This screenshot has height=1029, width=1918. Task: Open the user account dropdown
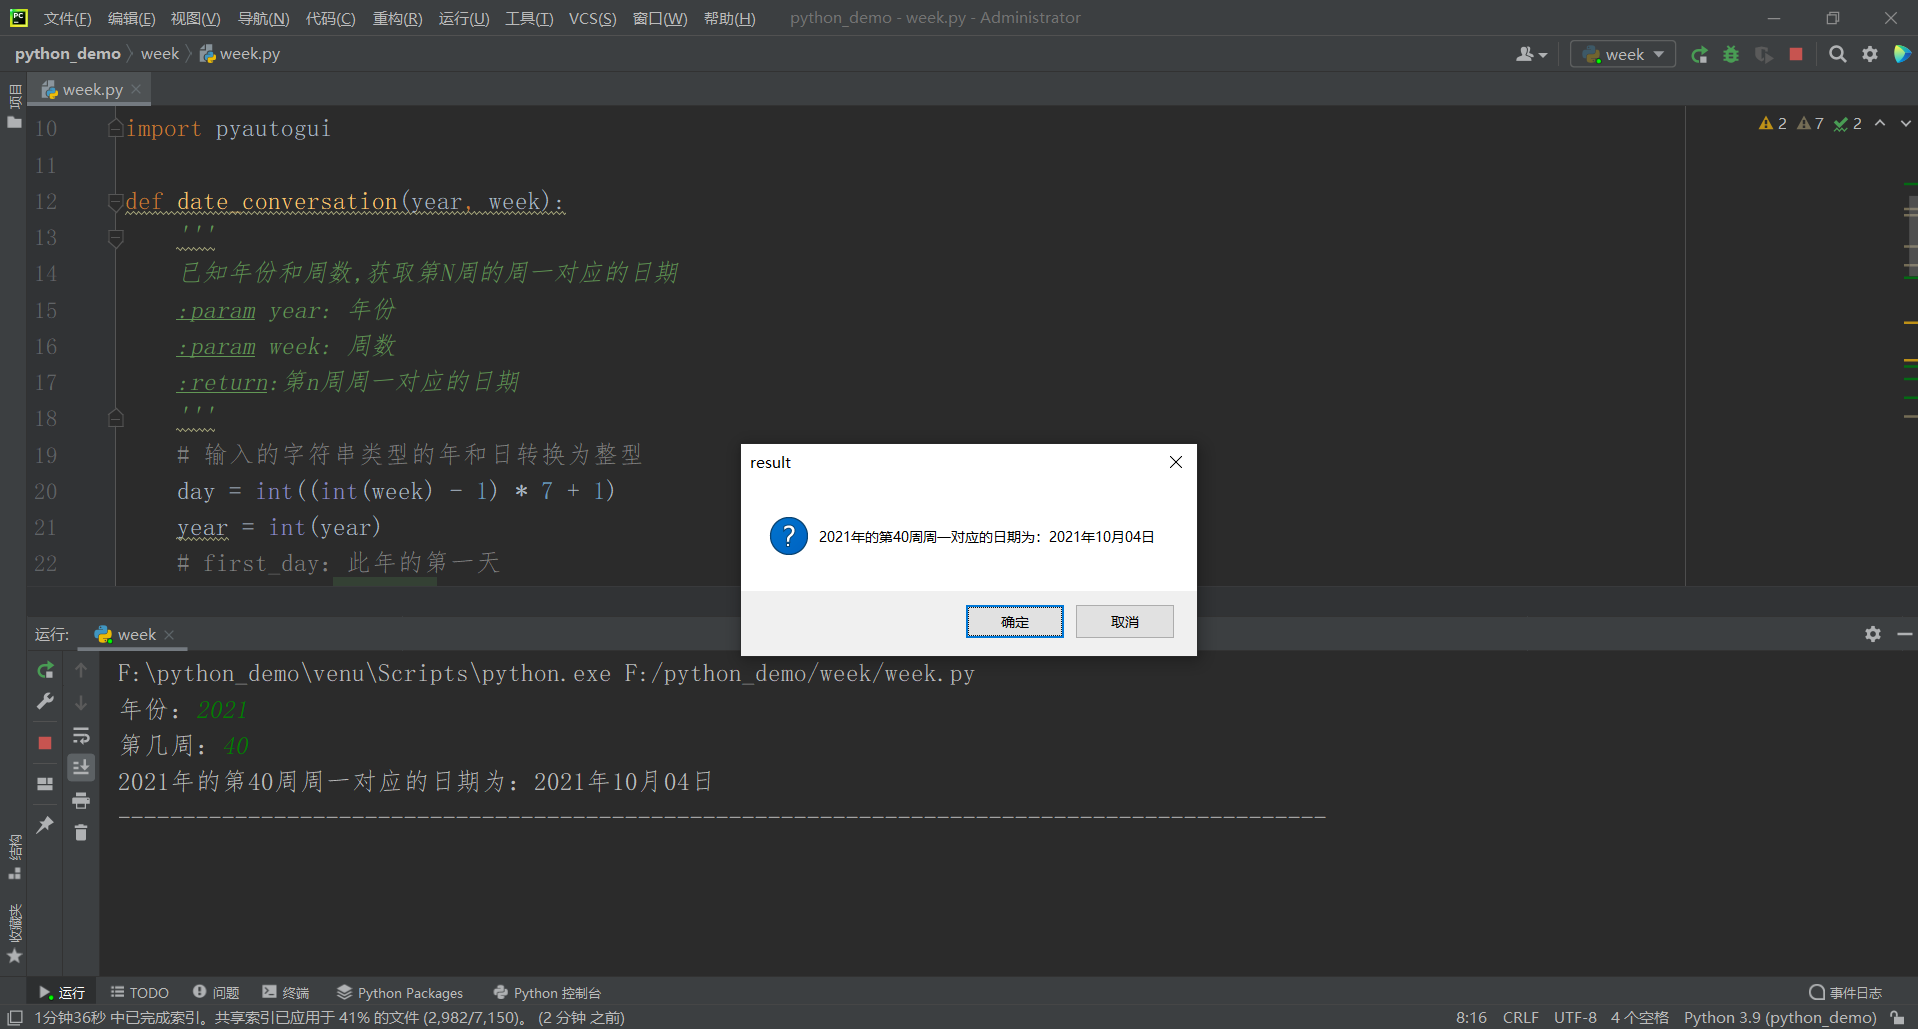[x=1531, y=55]
